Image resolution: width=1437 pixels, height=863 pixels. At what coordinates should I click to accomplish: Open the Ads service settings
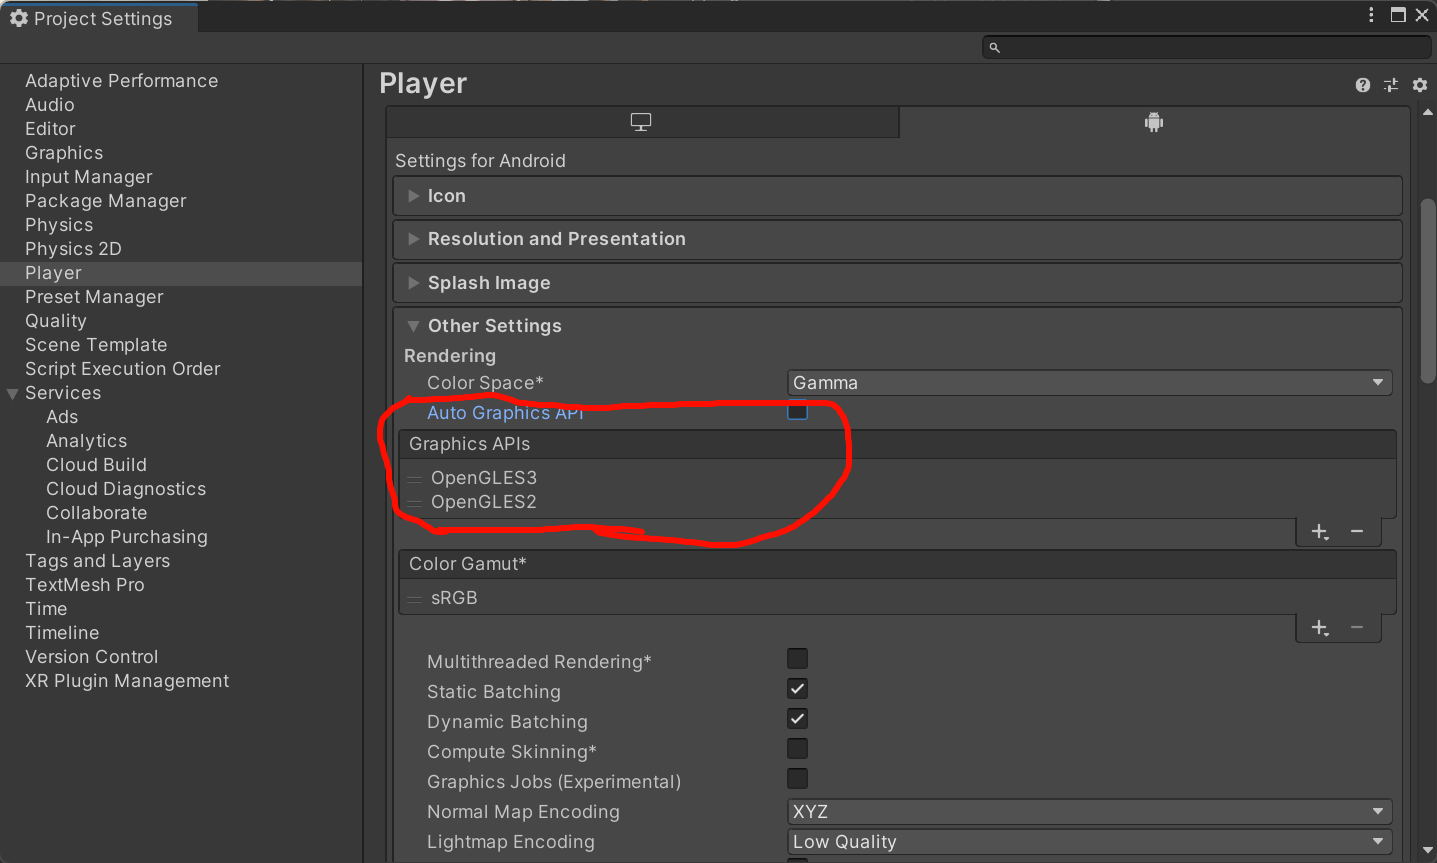pyautogui.click(x=62, y=417)
